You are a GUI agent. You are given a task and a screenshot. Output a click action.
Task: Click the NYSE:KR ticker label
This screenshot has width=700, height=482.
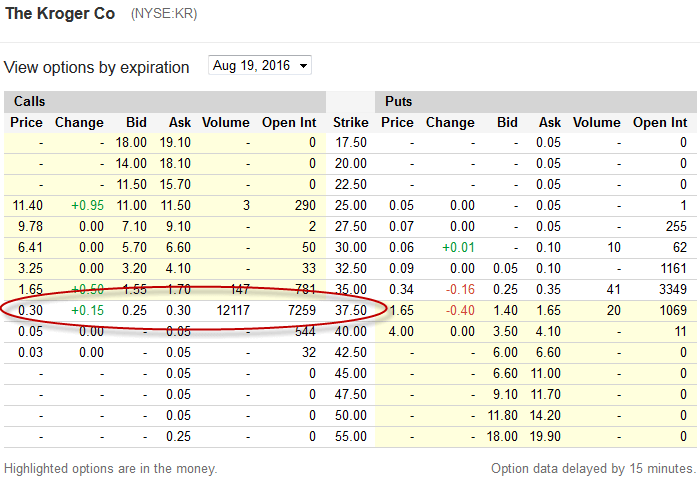(x=164, y=14)
